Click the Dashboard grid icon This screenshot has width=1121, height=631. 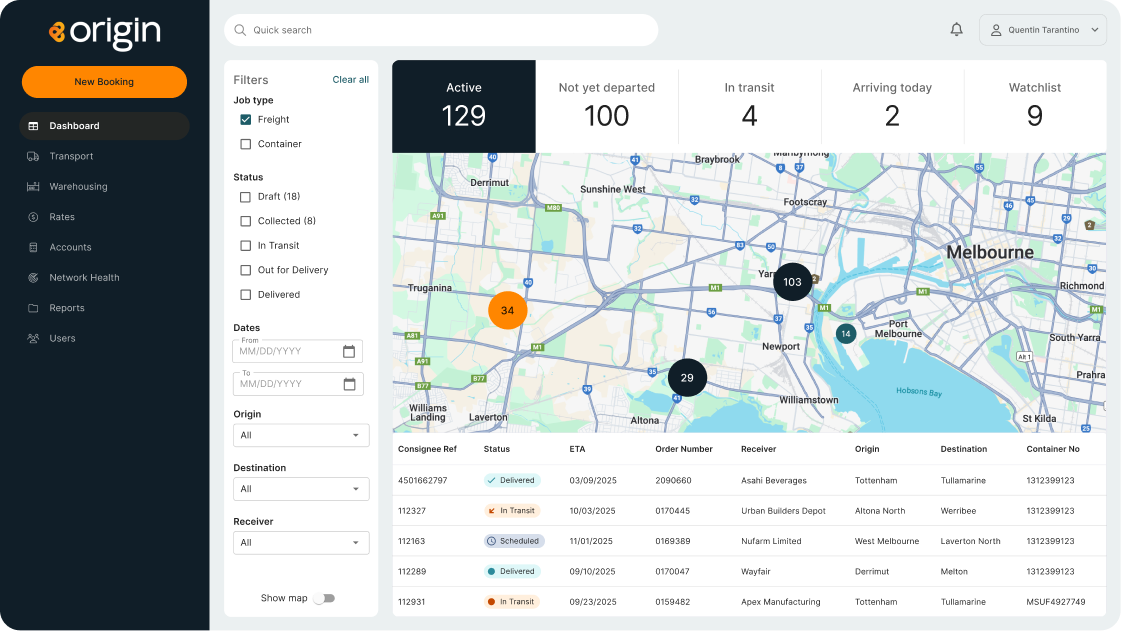coord(33,126)
